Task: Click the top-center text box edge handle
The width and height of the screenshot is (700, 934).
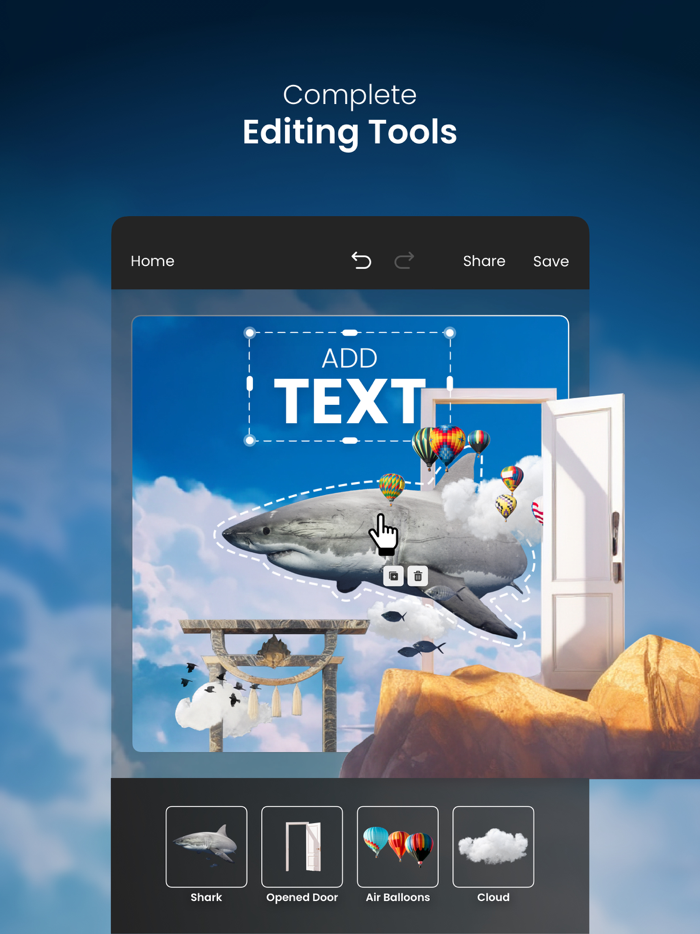Action: [x=350, y=332]
